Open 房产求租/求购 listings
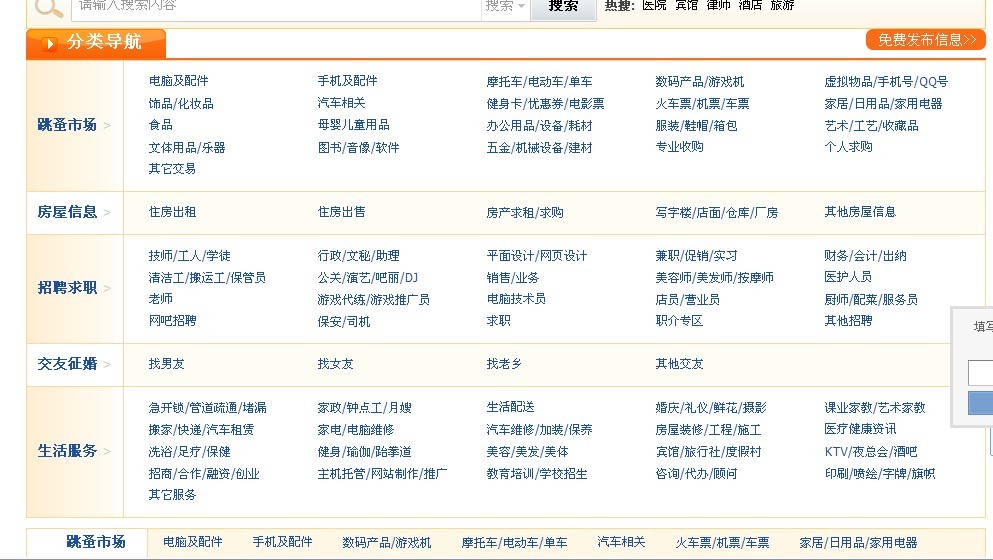Viewport: 993px width, 560px height. pos(525,212)
